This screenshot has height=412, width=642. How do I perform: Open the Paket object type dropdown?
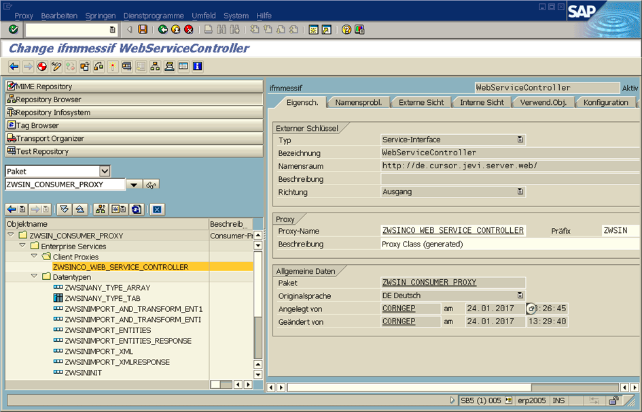tap(104, 172)
